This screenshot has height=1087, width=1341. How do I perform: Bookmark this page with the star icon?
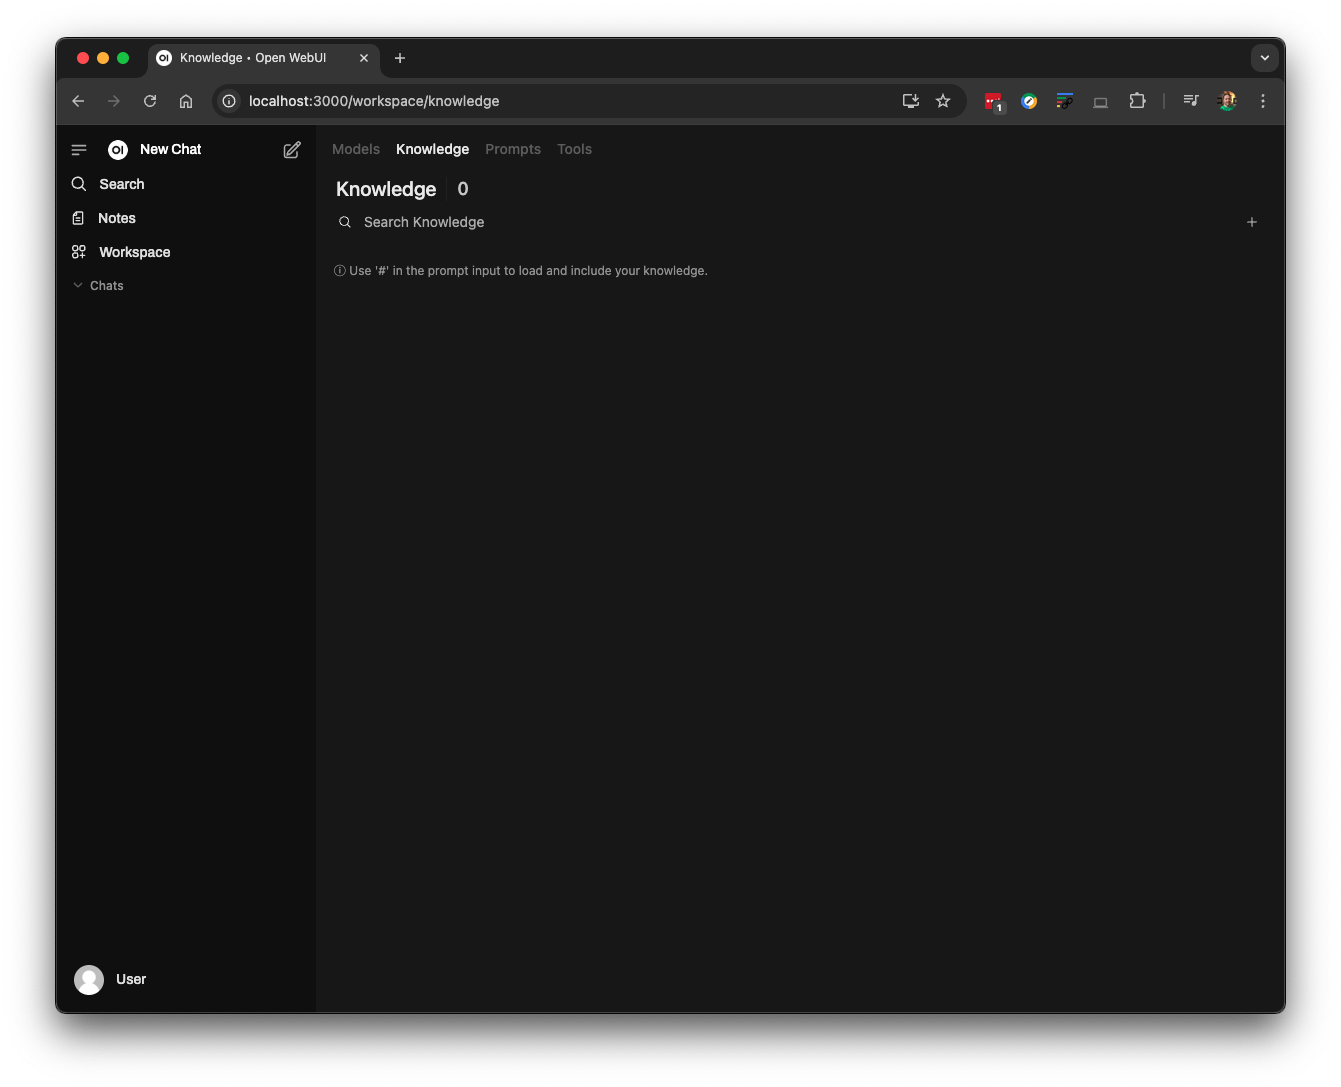point(943,101)
